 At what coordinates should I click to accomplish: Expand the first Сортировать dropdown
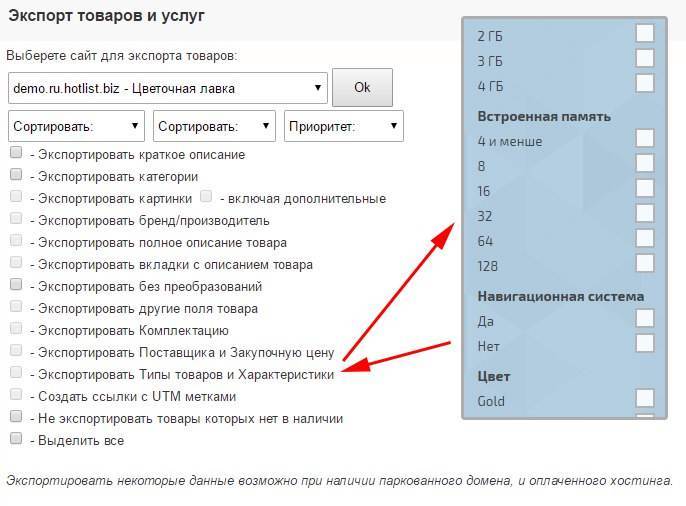pyautogui.click(x=77, y=127)
